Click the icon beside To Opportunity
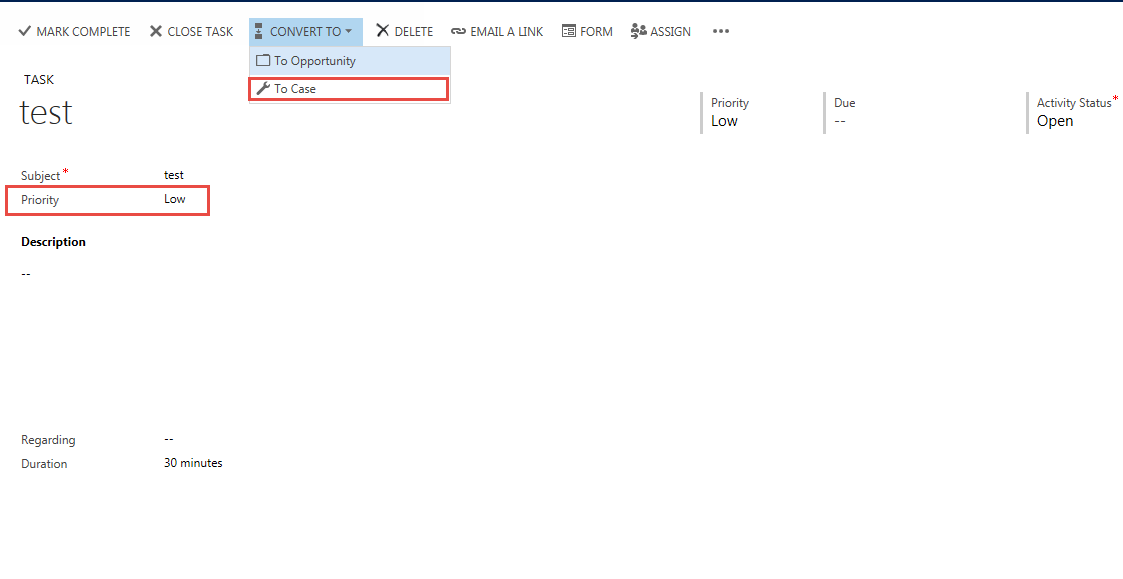Screen dimensions: 1123x579 [x=264, y=61]
